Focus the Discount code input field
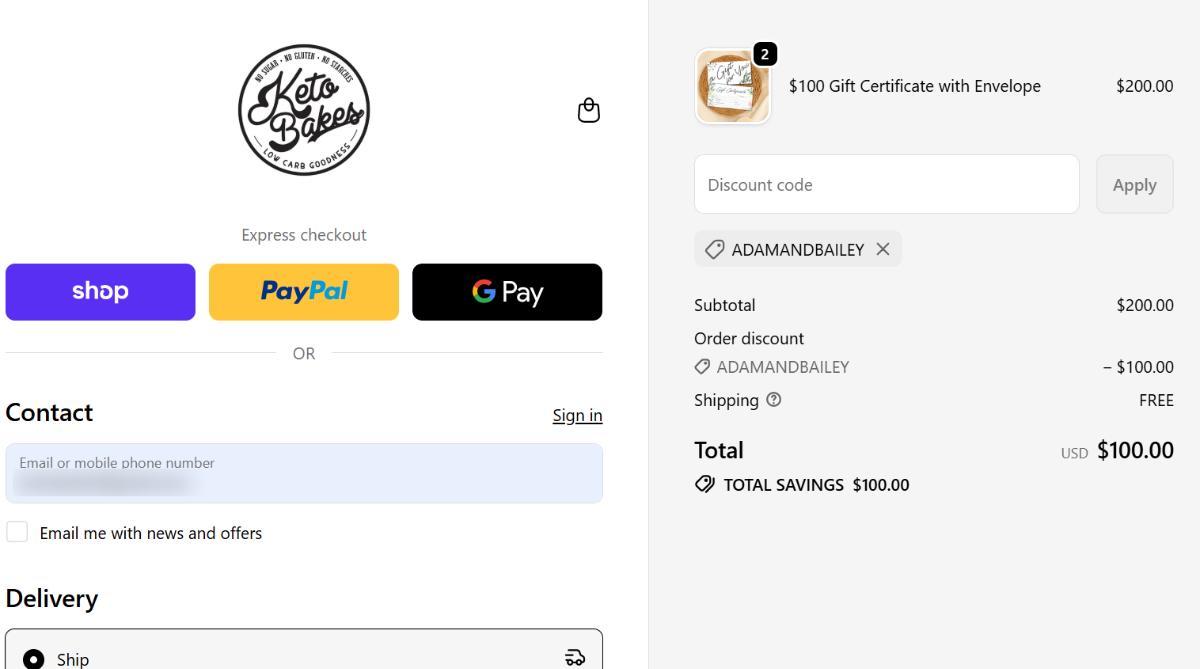Image resolution: width=1200 pixels, height=669 pixels. click(886, 184)
